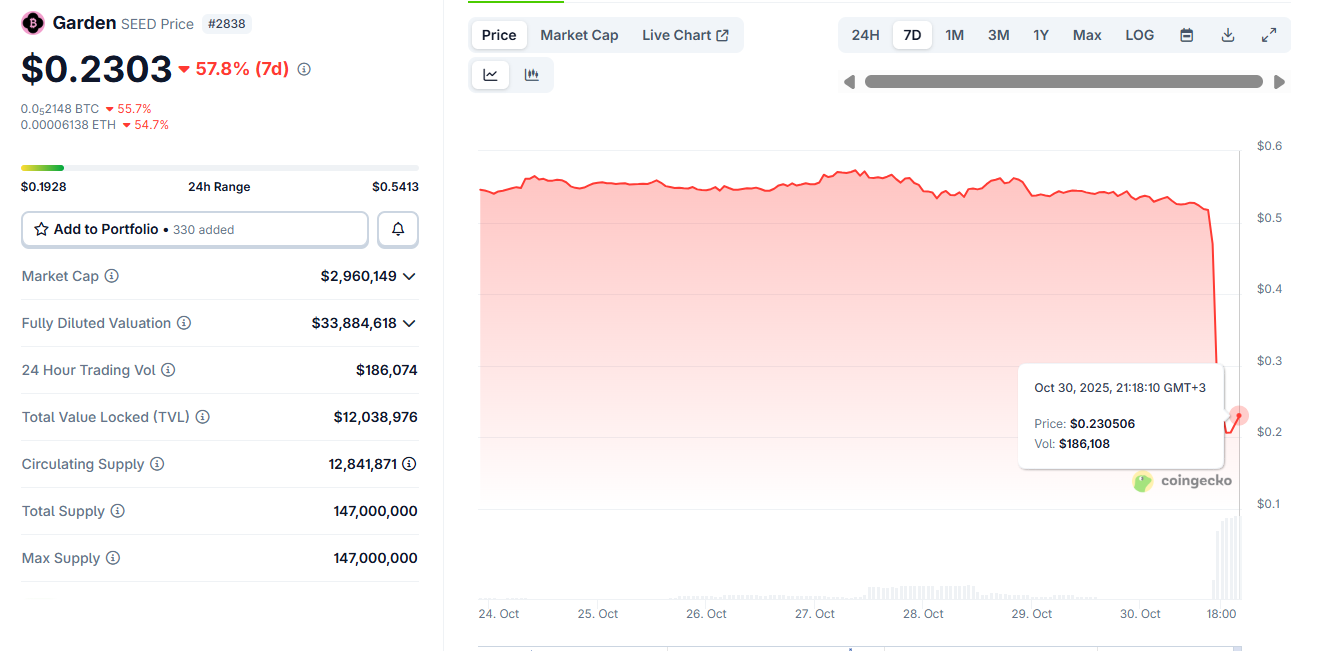The image size is (1330, 651).
Task: Switch to the Market Cap tab
Action: tap(579, 34)
